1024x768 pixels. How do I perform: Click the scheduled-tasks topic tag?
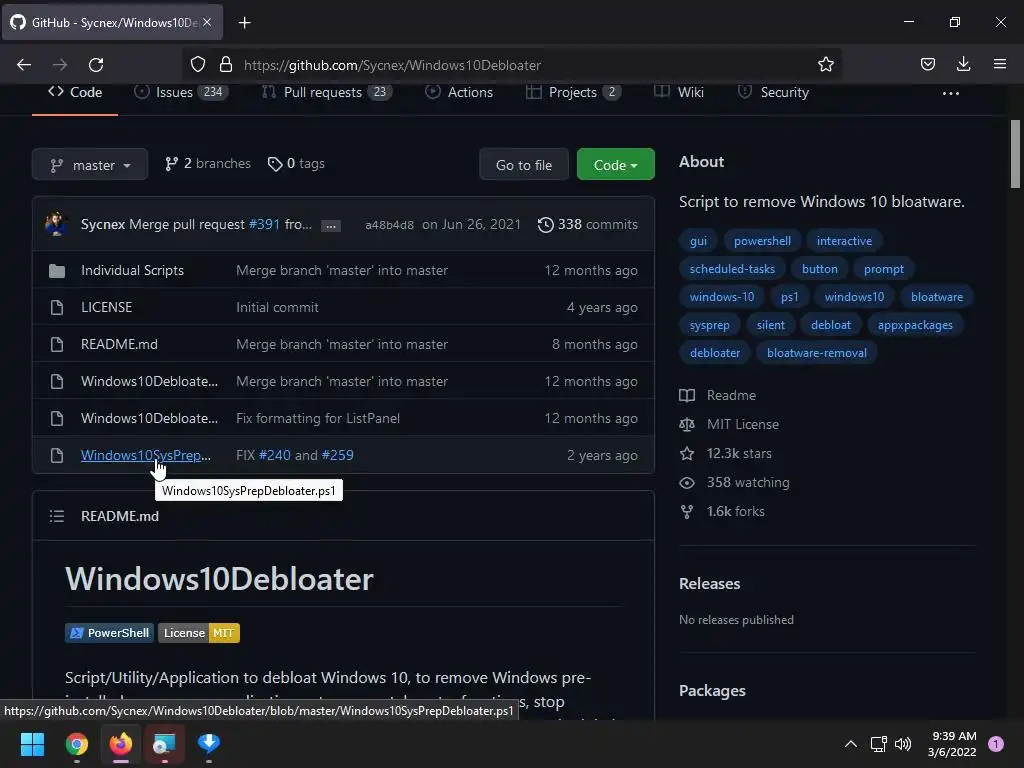click(x=732, y=269)
